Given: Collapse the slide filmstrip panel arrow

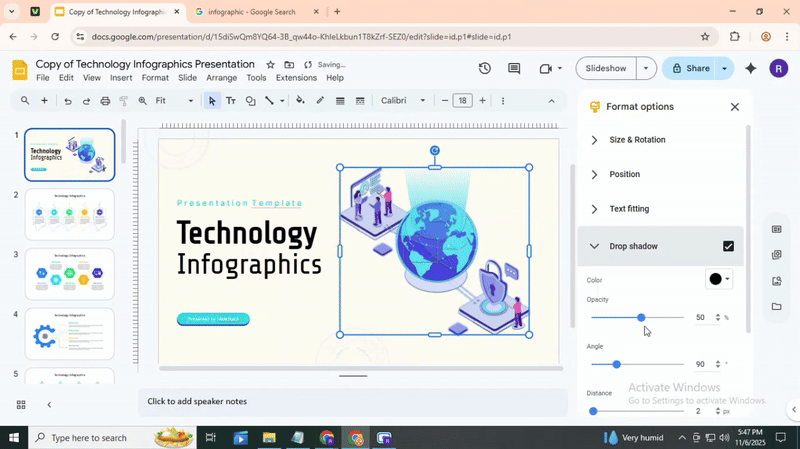Looking at the screenshot, I should coord(49,405).
